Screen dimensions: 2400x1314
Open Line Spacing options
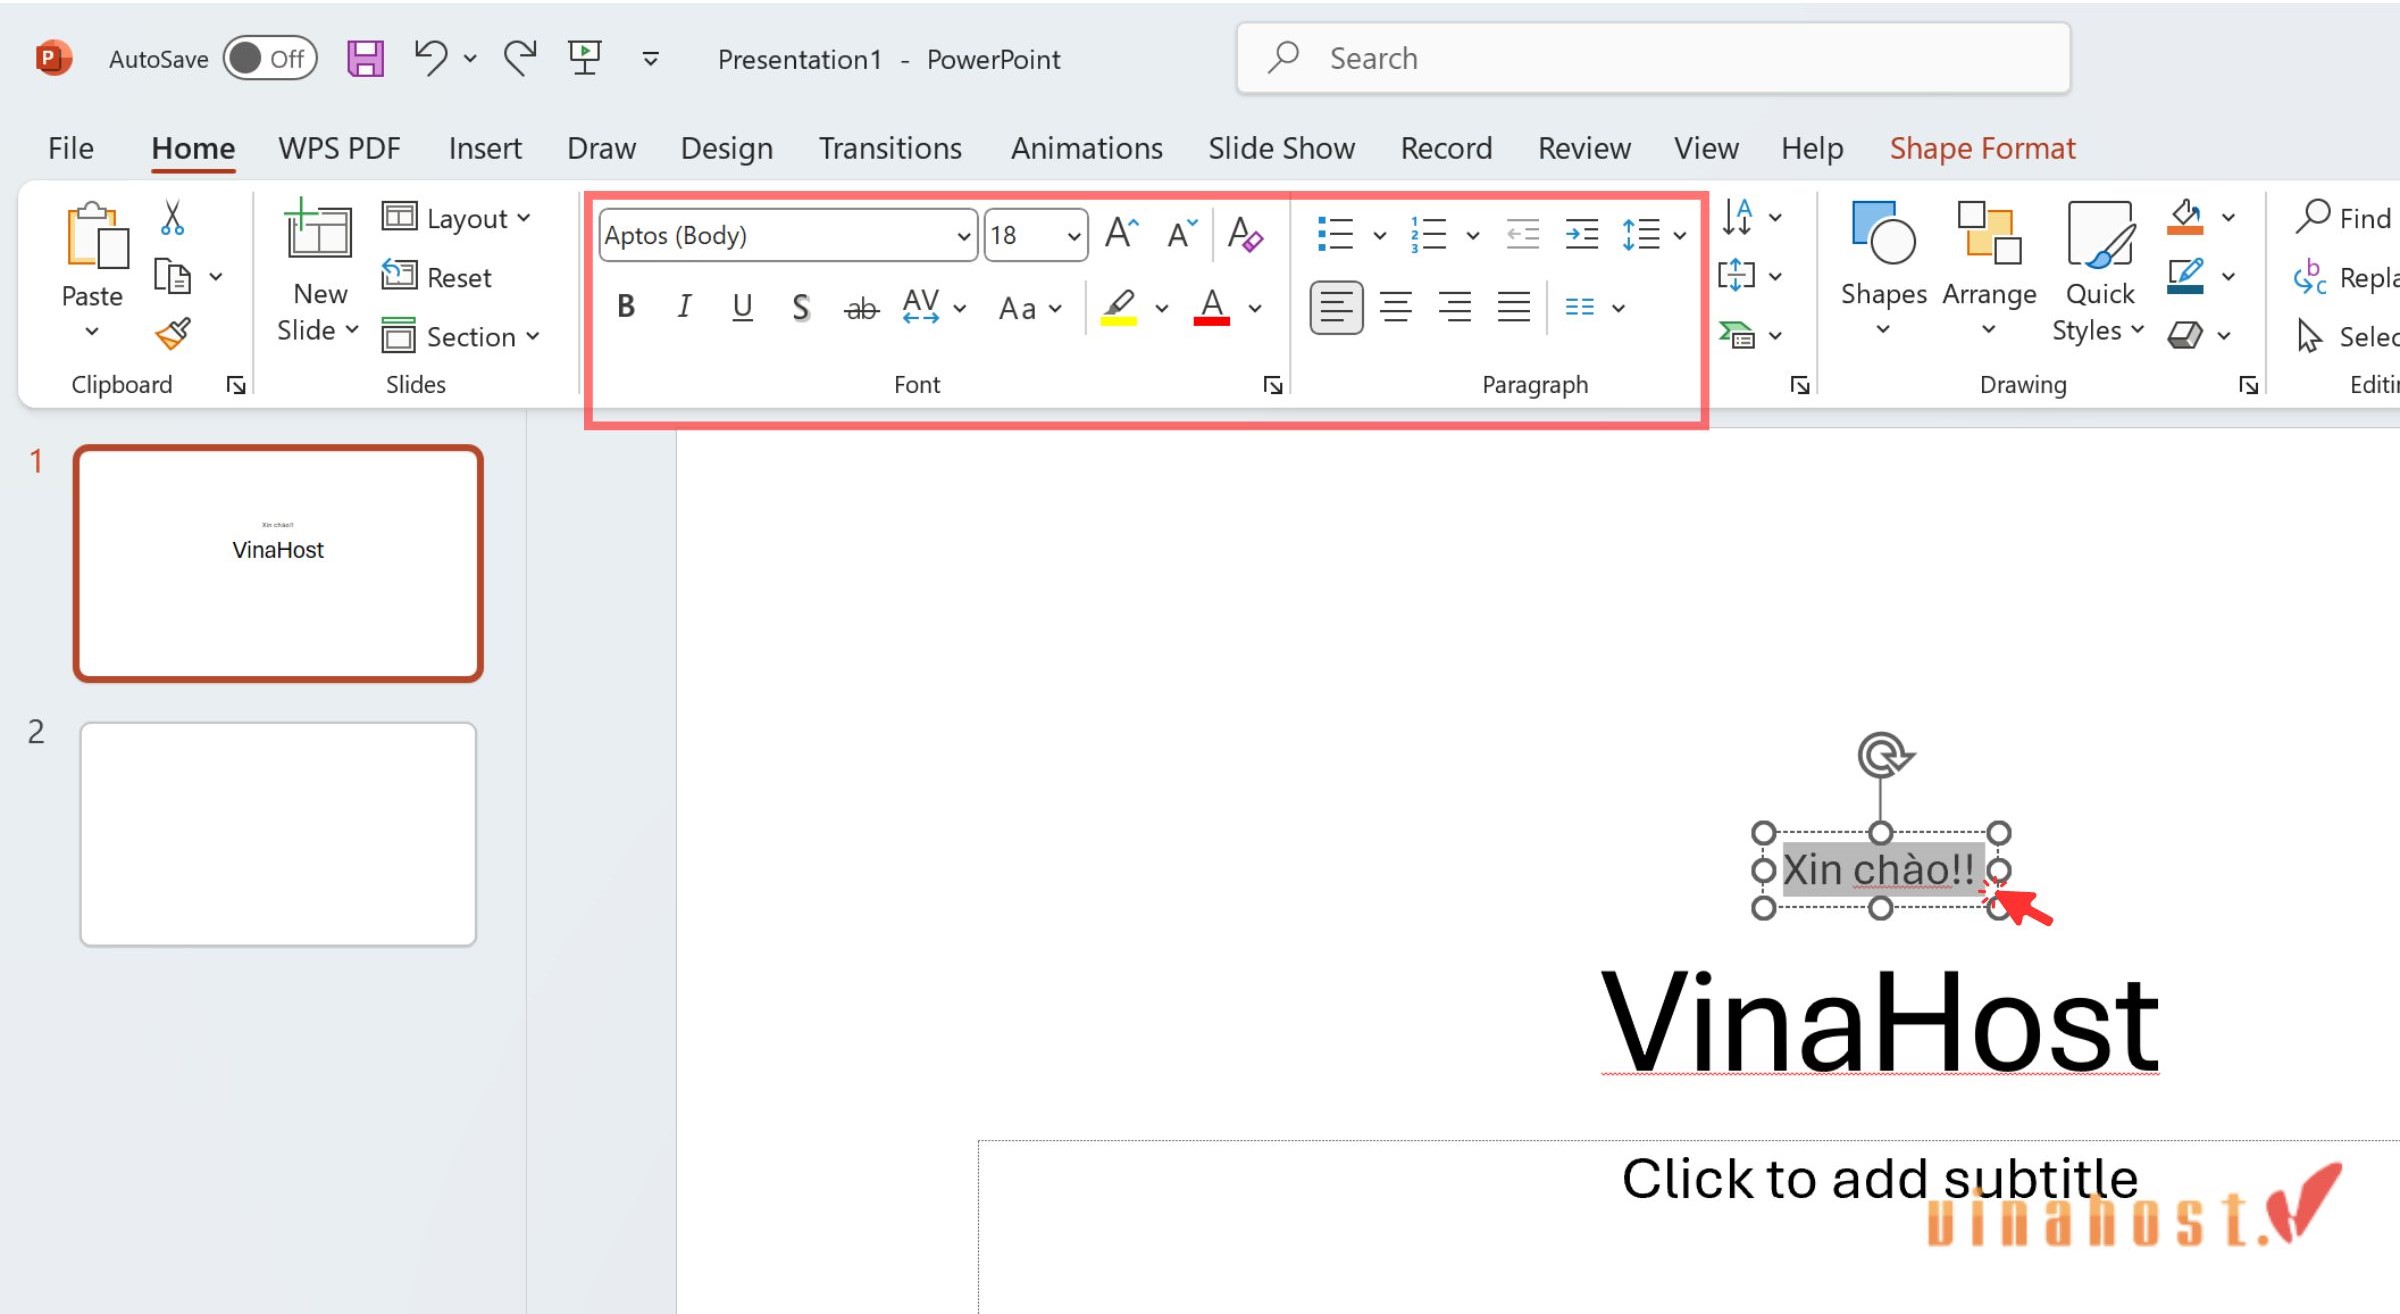1653,234
